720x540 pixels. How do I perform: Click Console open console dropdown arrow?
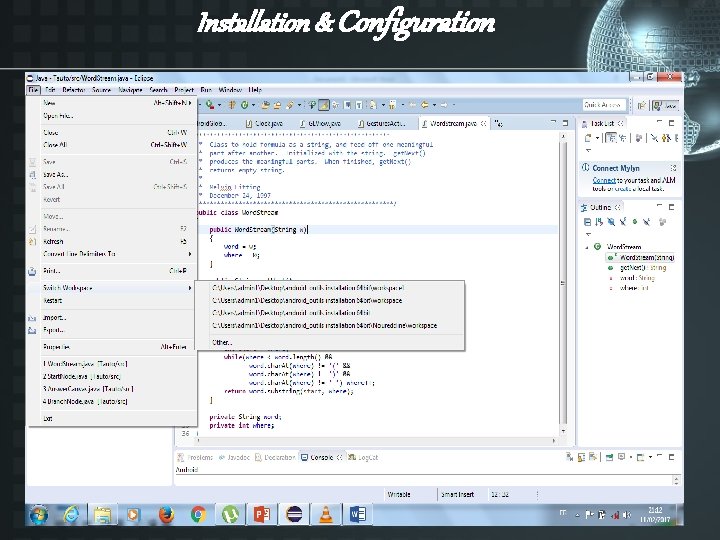(x=650, y=457)
